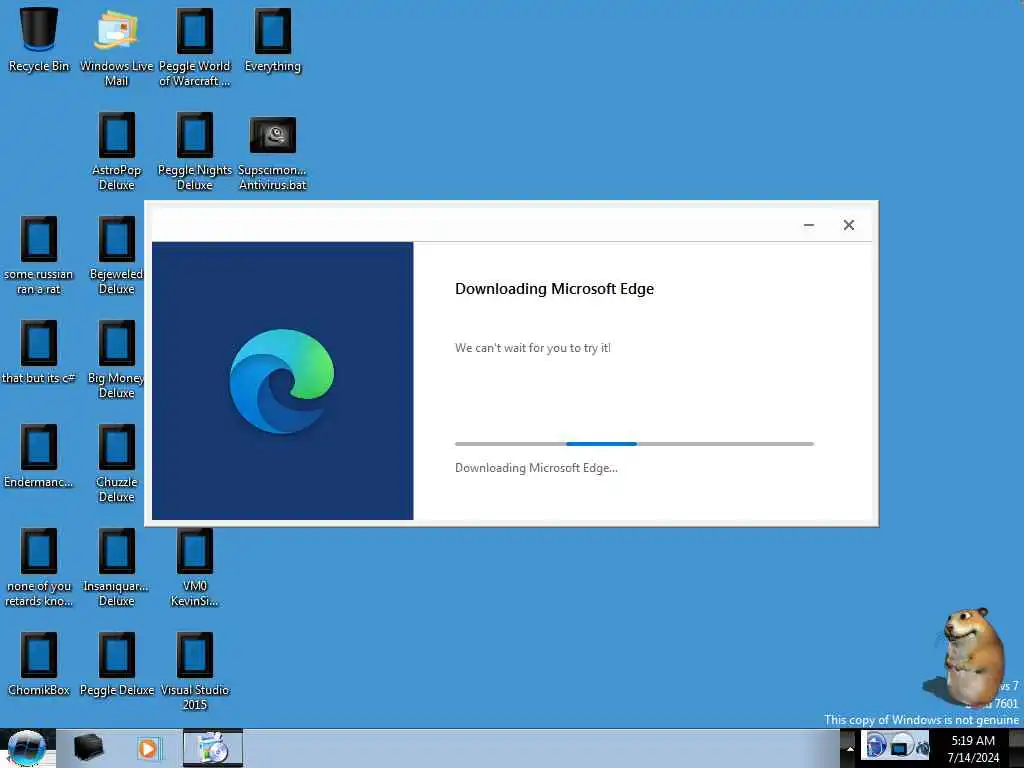The height and width of the screenshot is (768, 1024).
Task: Open the black box taskbar shortcut
Action: [x=88, y=748]
